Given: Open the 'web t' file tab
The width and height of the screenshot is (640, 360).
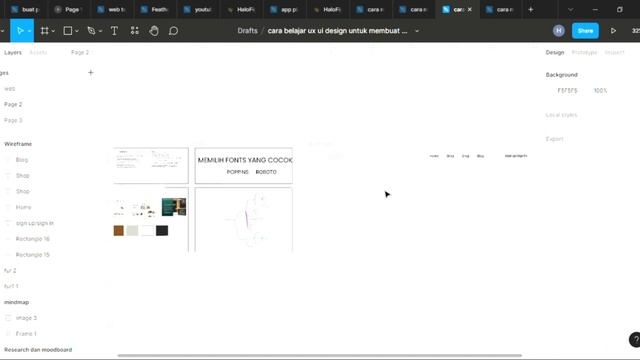Looking at the screenshot, I should point(111,9).
